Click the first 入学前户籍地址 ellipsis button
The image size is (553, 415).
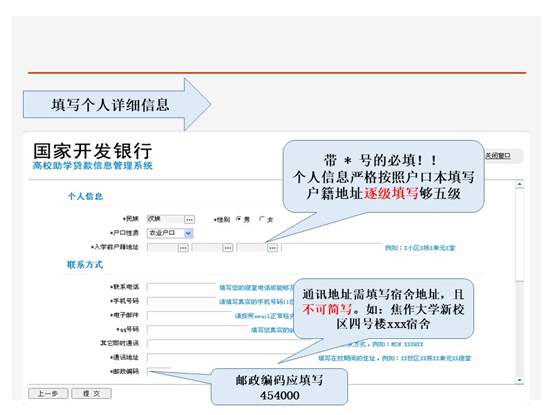pos(183,248)
